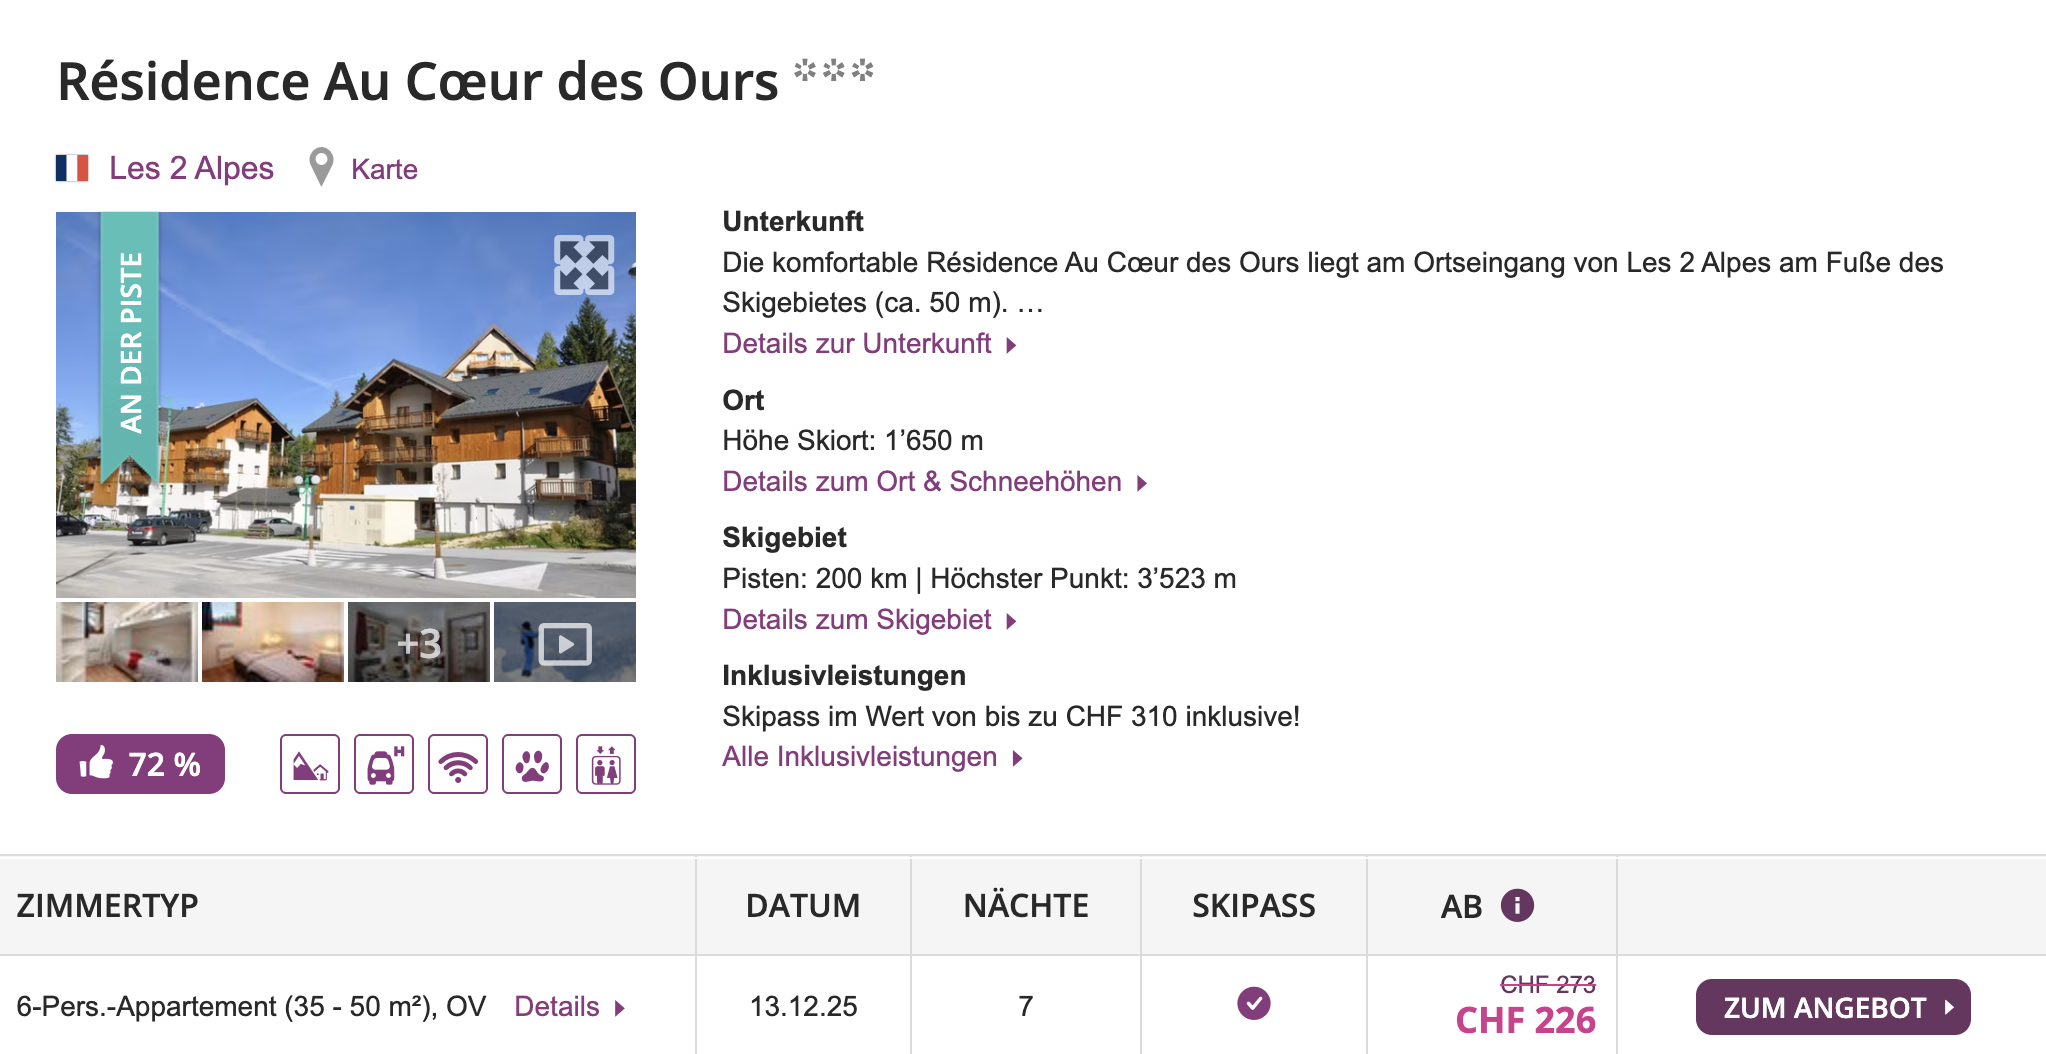This screenshot has width=2046, height=1054.
Task: Click the info icon next to AB
Action: tap(1517, 905)
